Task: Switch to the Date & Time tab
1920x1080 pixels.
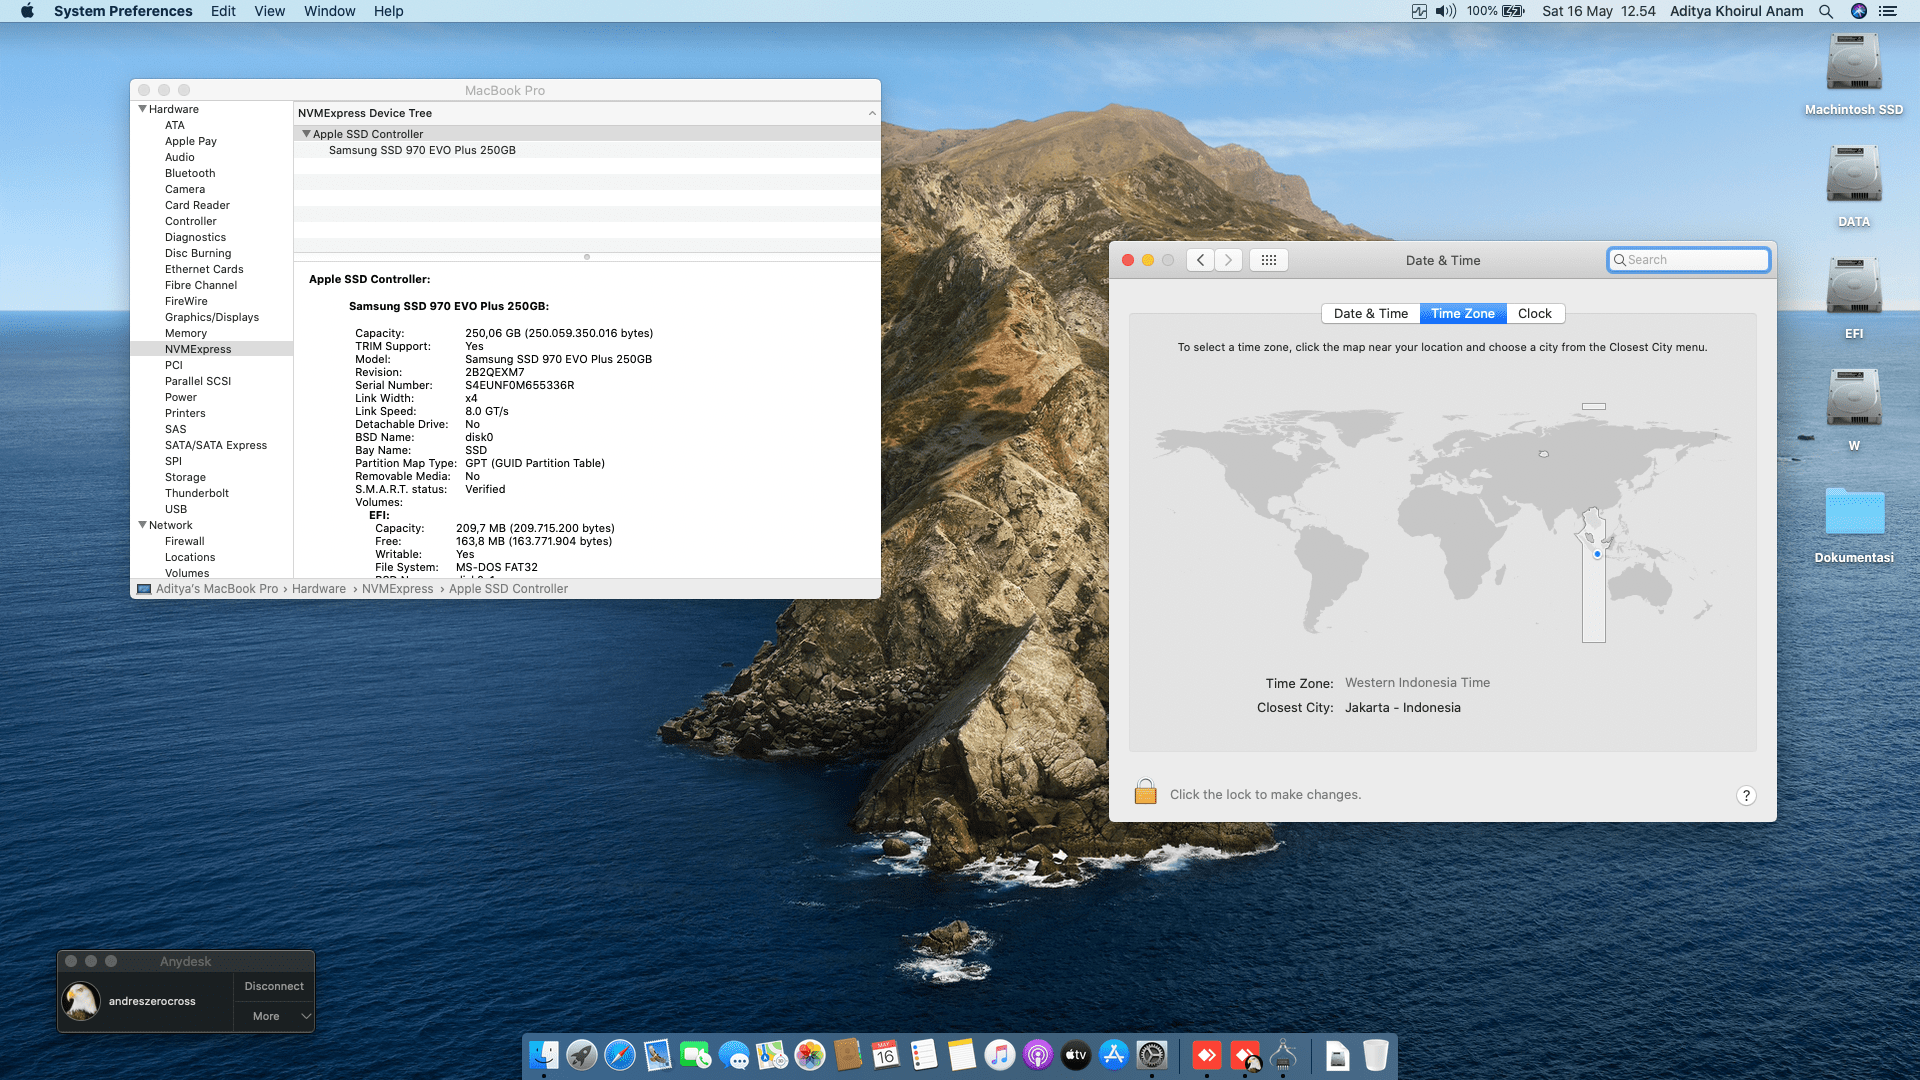Action: (1371, 313)
